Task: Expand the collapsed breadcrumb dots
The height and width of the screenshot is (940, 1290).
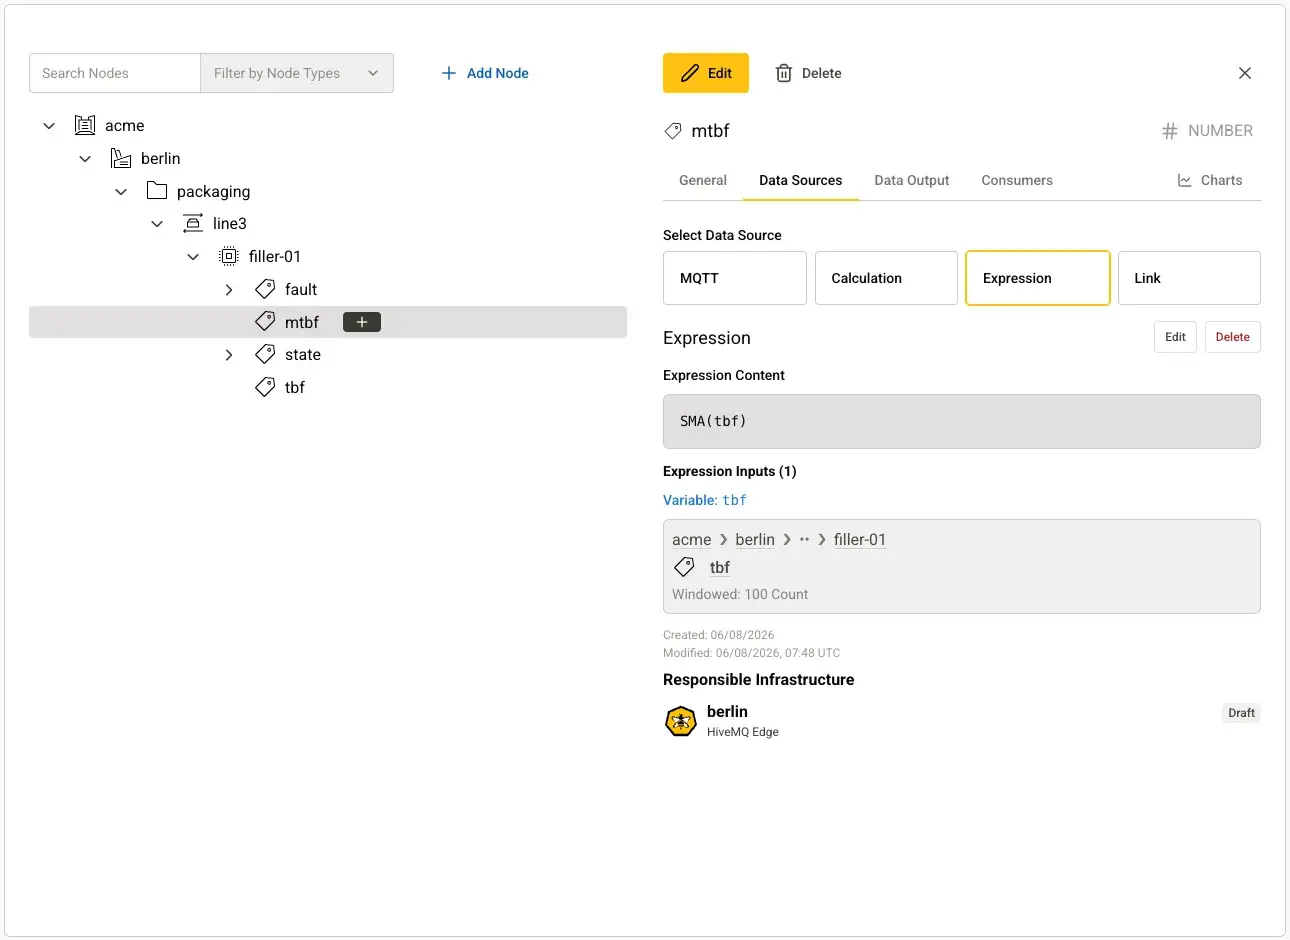Action: [804, 539]
